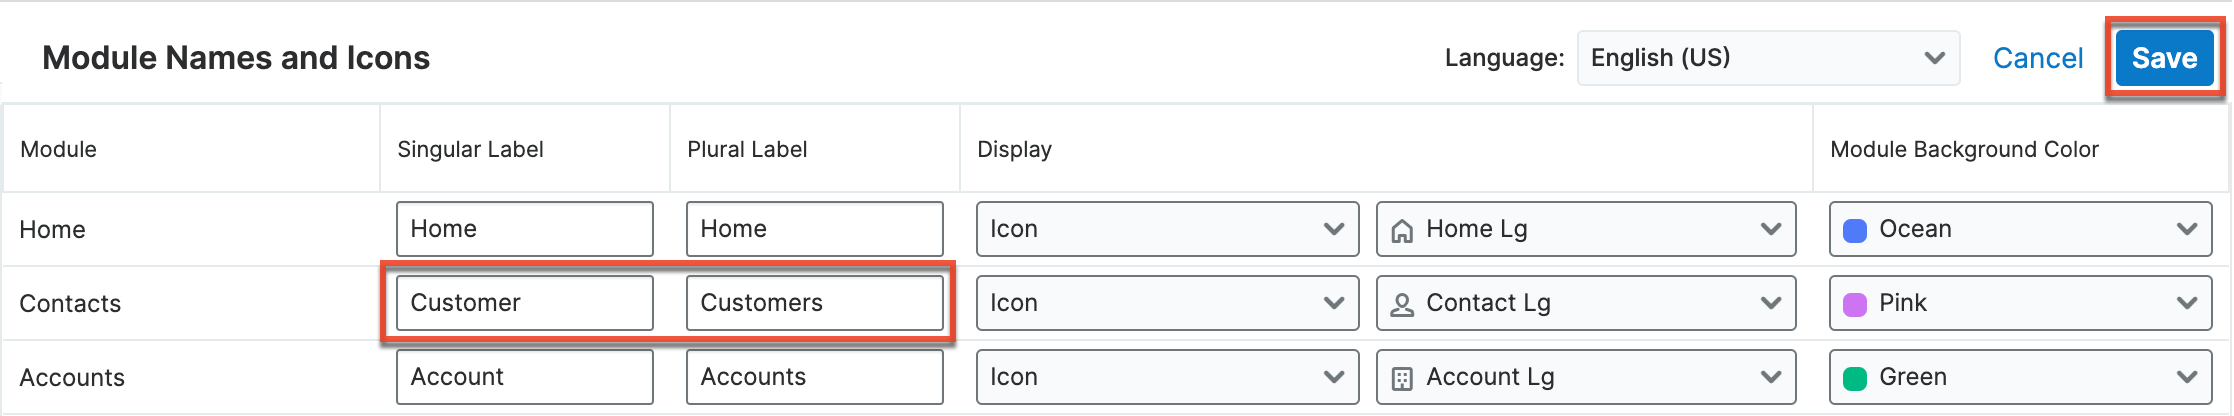Click the Pink color swatch
2234x416 pixels.
1855,305
